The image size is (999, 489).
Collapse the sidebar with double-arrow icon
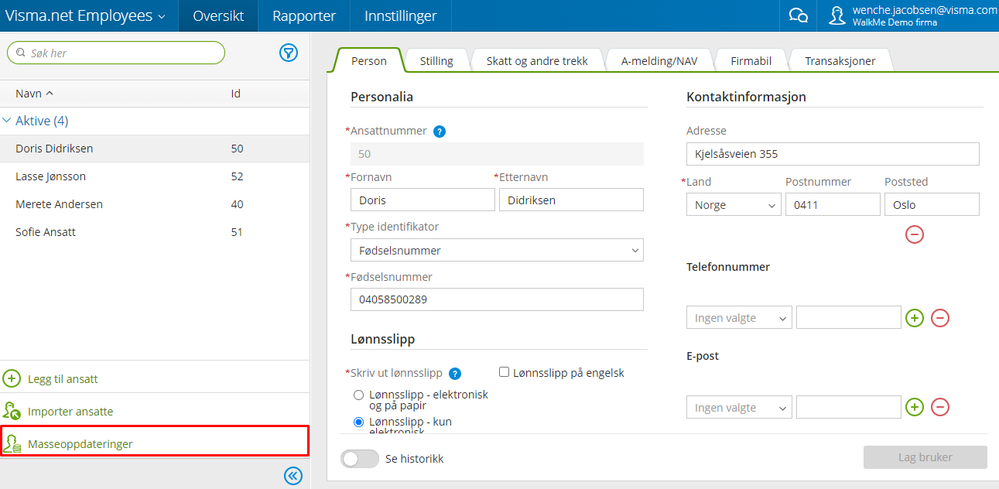(292, 476)
